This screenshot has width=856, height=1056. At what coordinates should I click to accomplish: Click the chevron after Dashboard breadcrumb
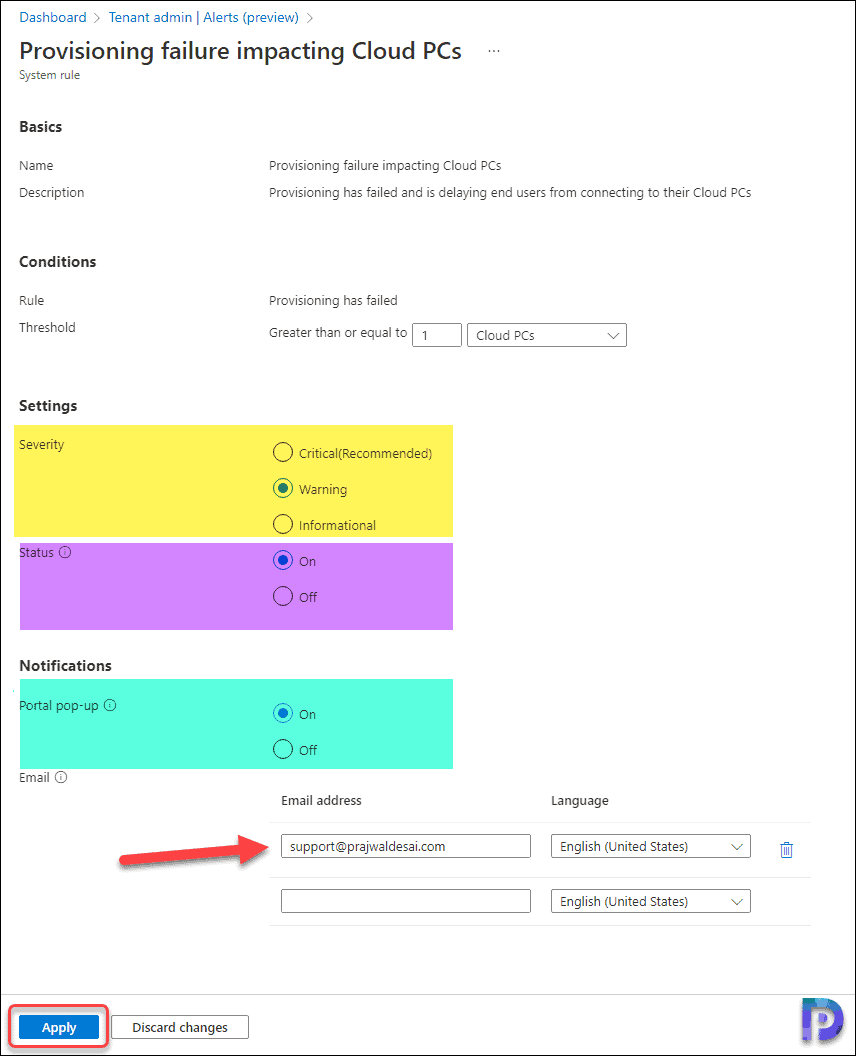[96, 18]
